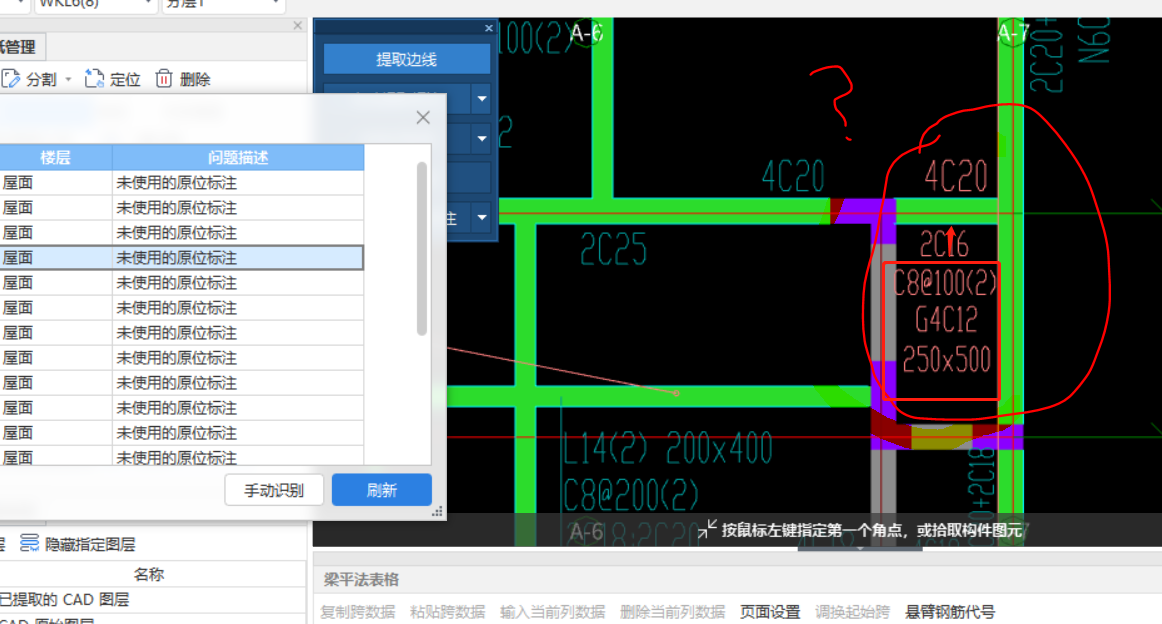Select the 图纸管理 tab
The width and height of the screenshot is (1162, 624).
pos(20,47)
